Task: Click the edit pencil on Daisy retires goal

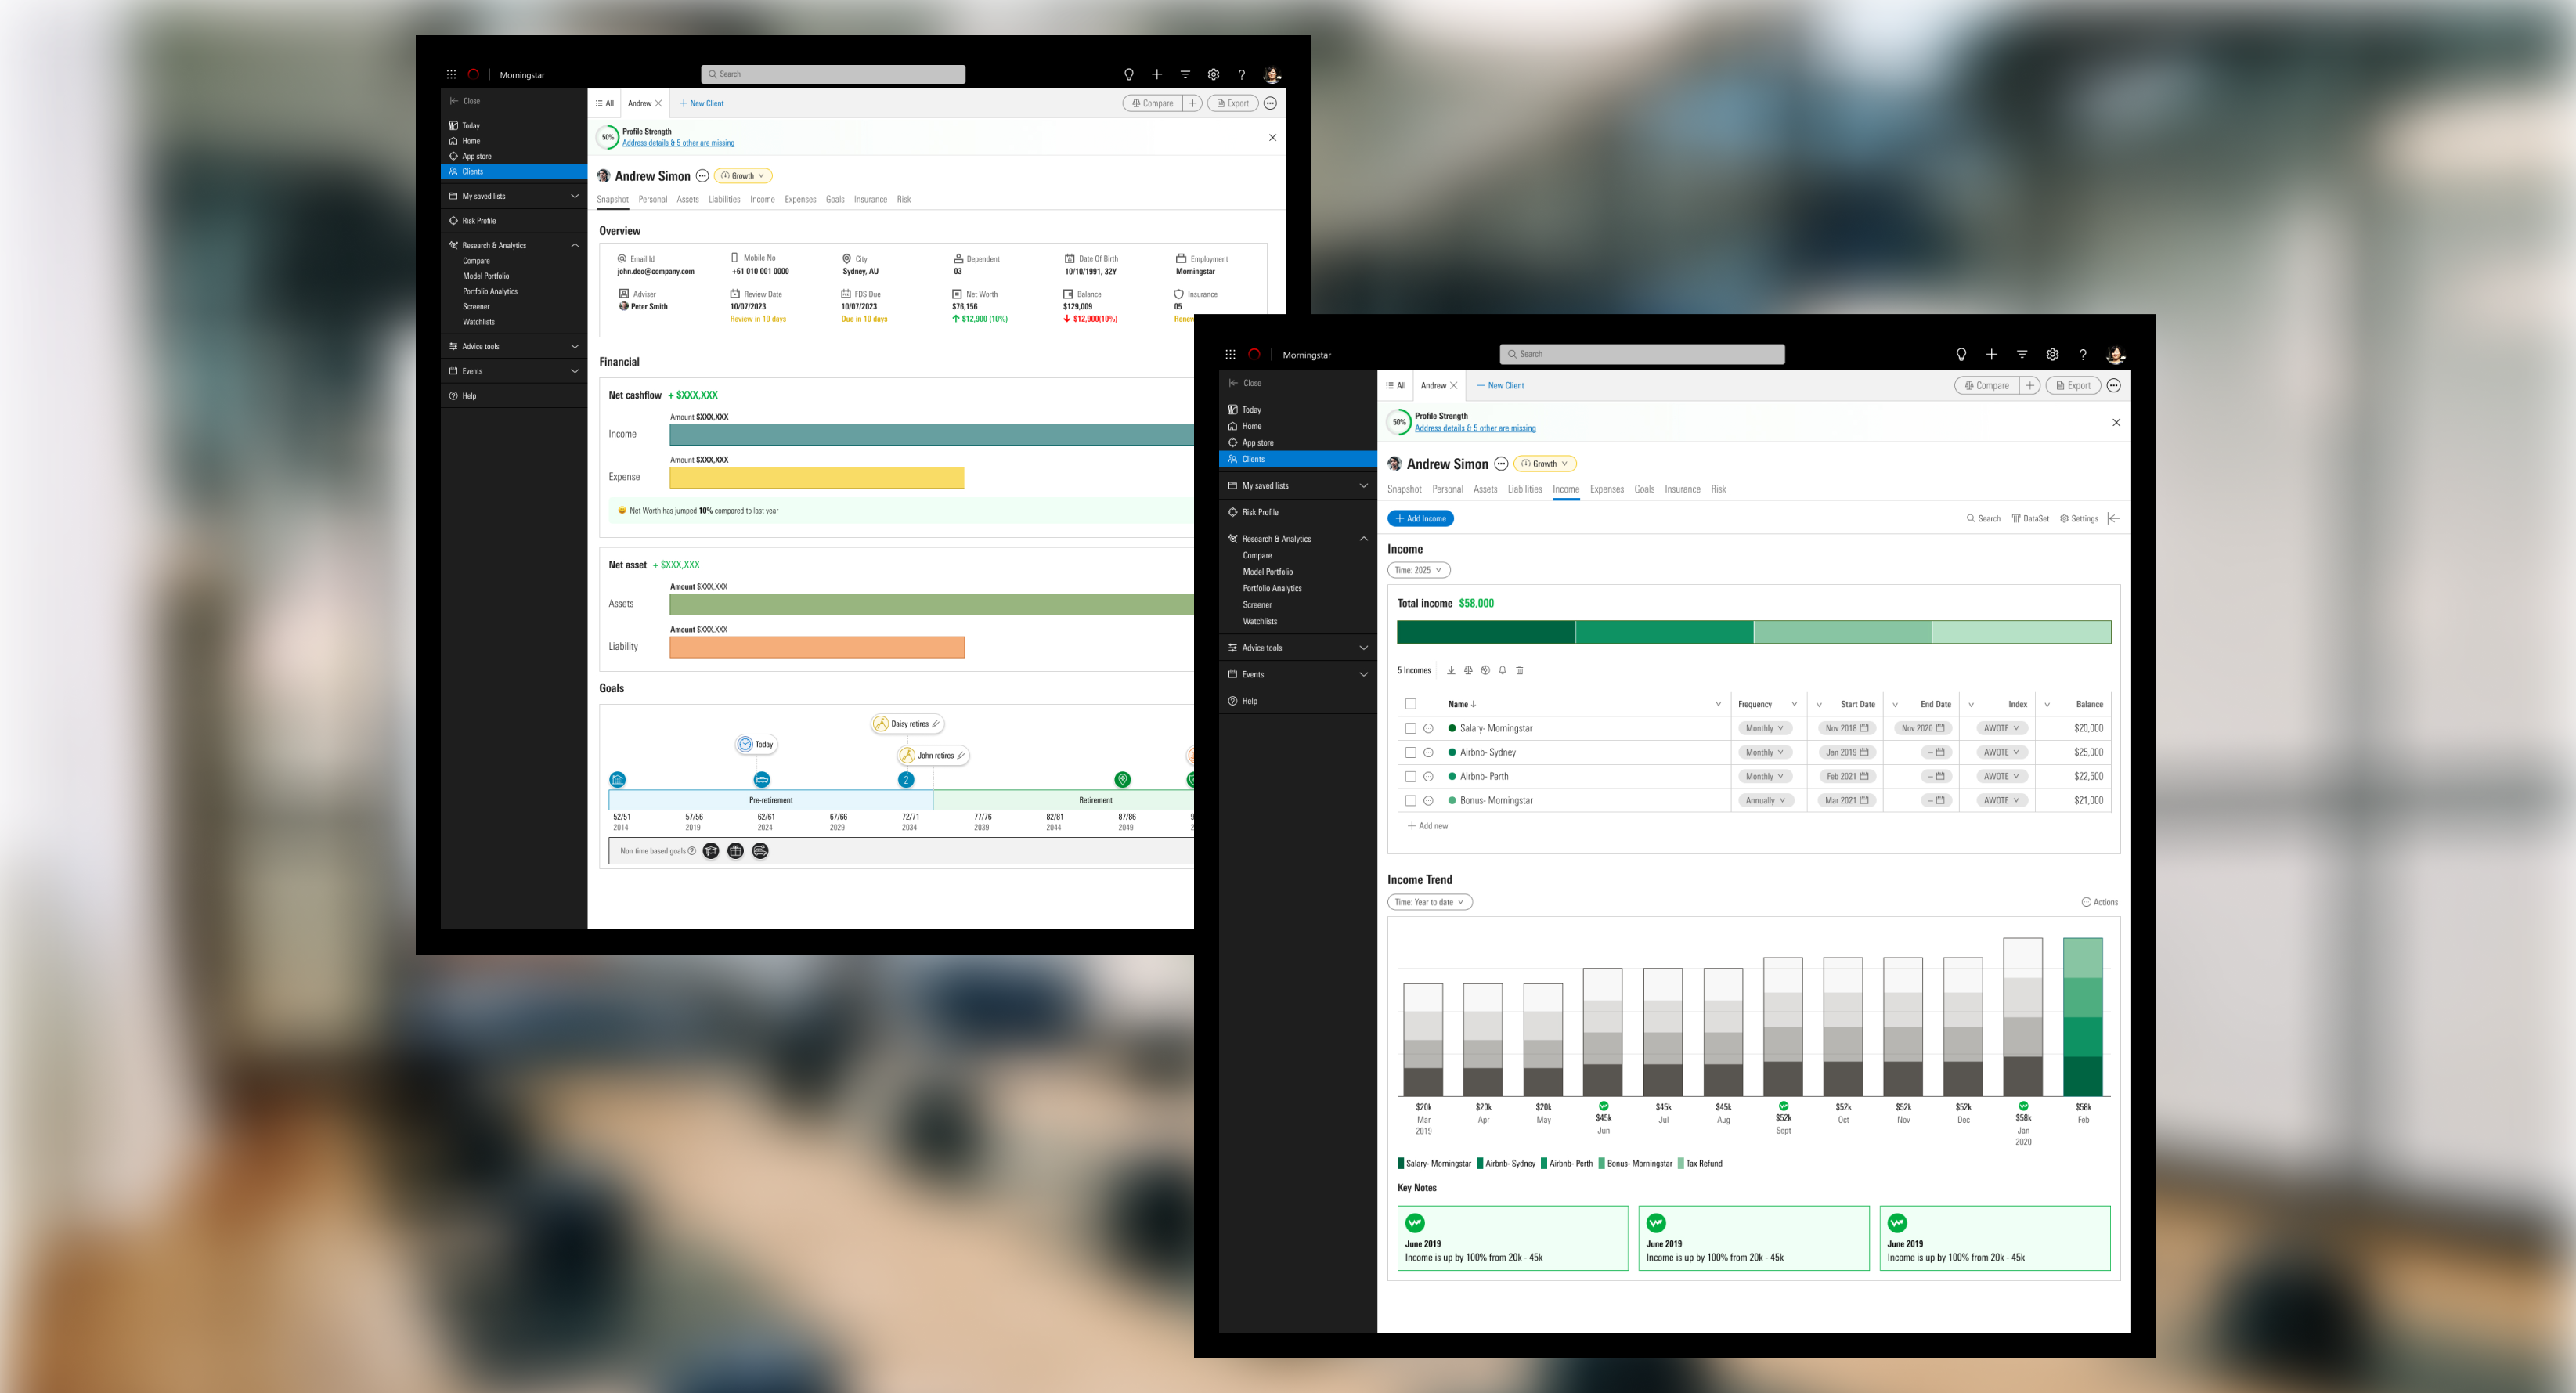Action: (x=935, y=724)
